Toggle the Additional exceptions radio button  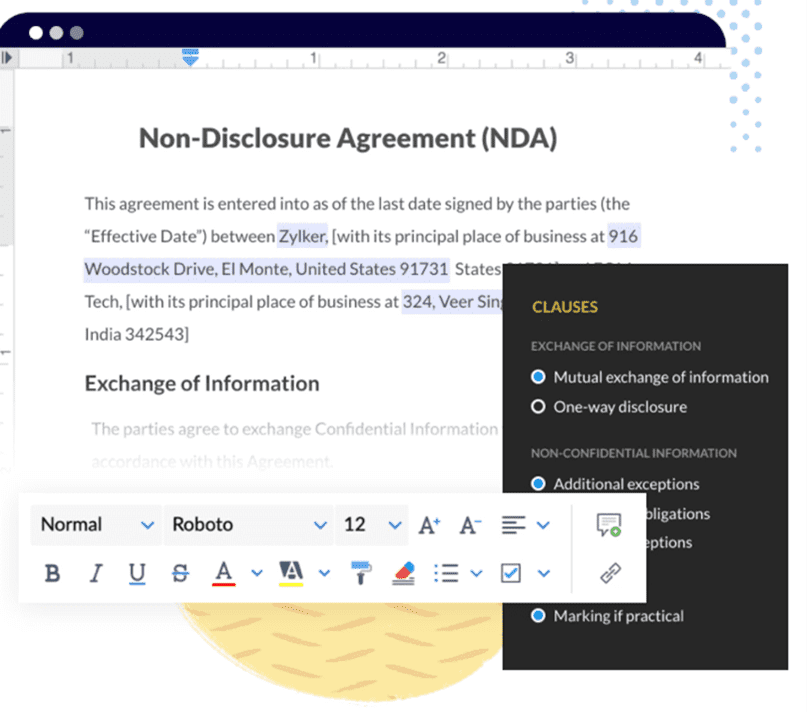(539, 484)
